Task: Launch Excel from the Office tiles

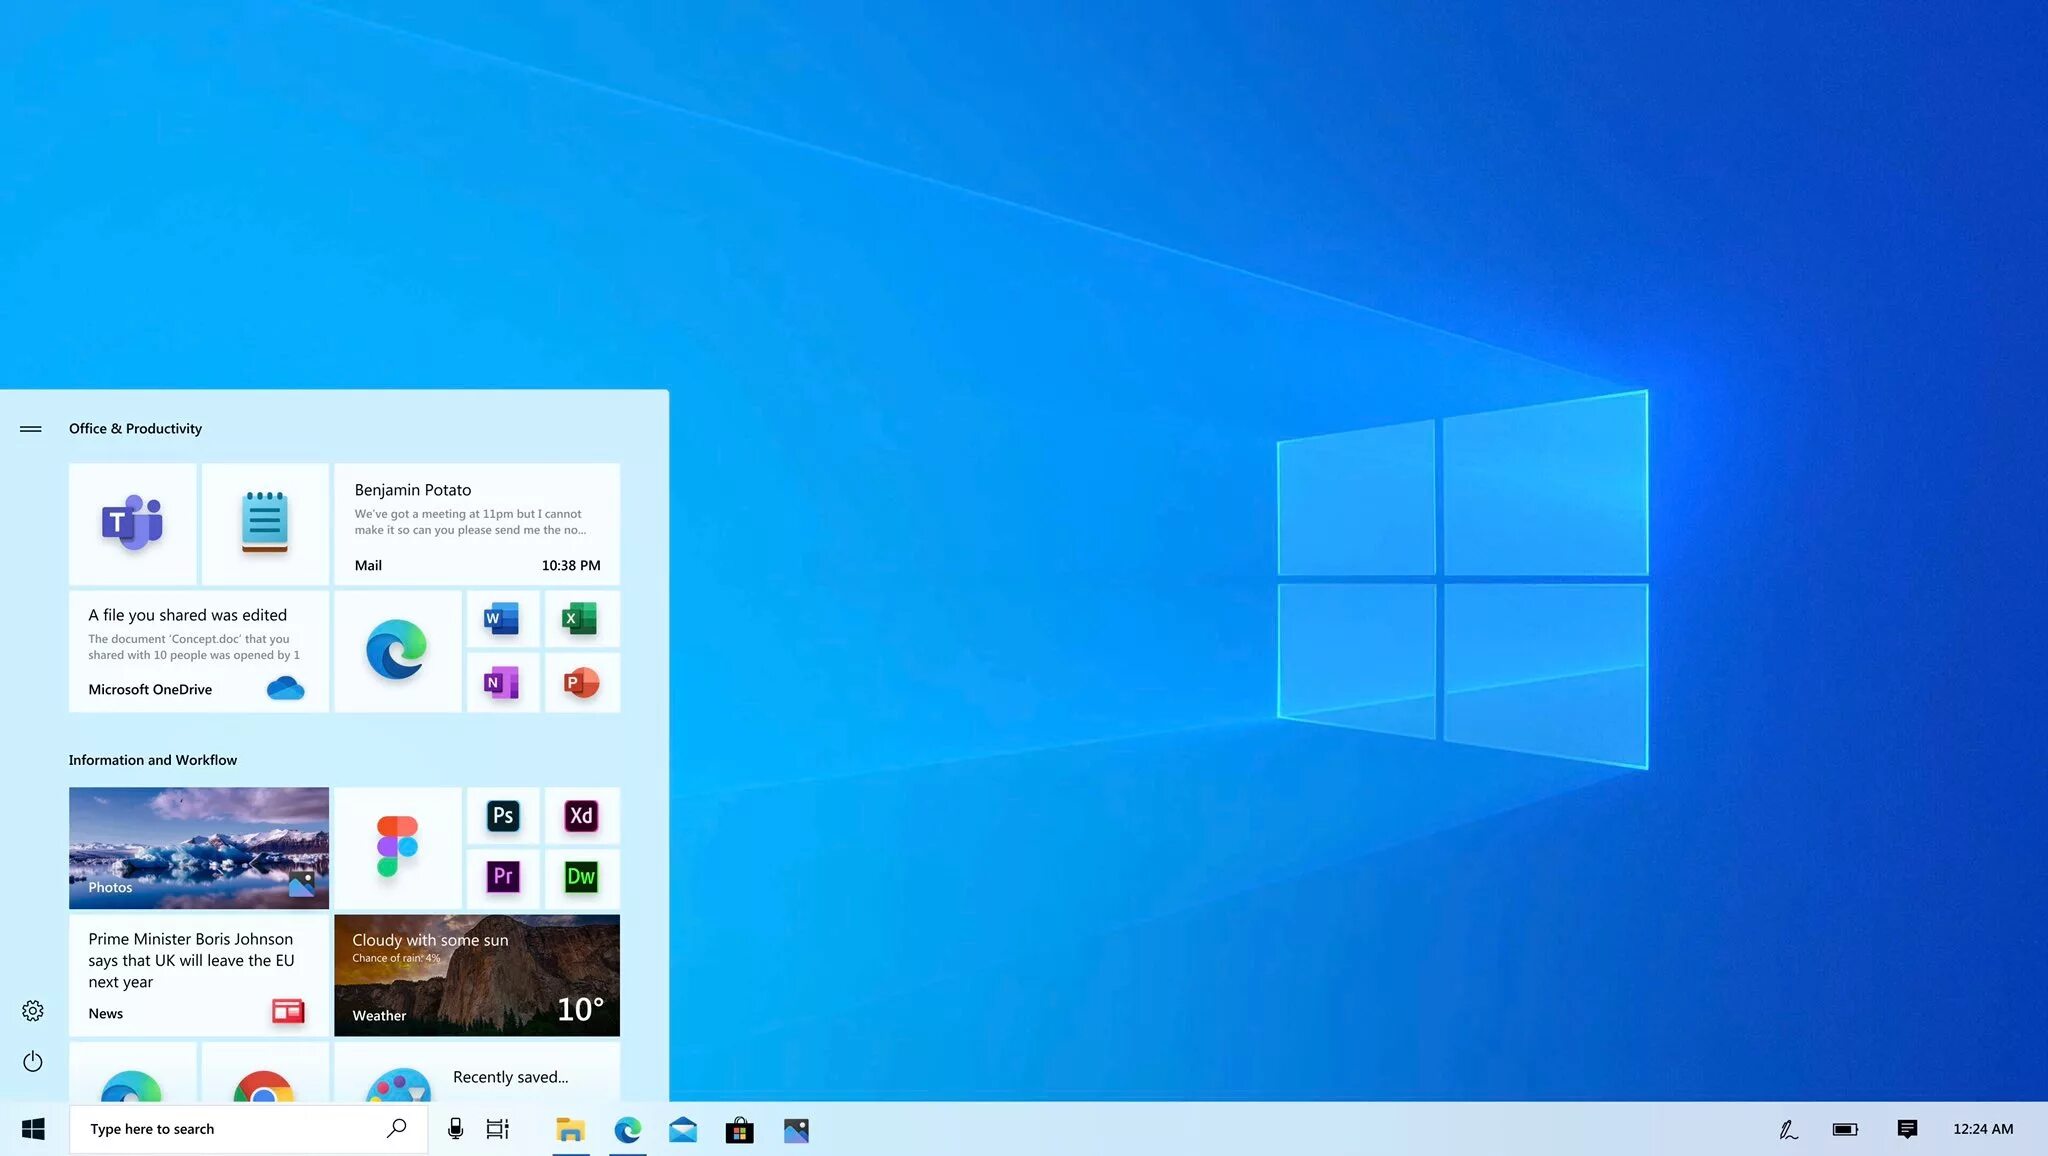Action: tap(580, 619)
